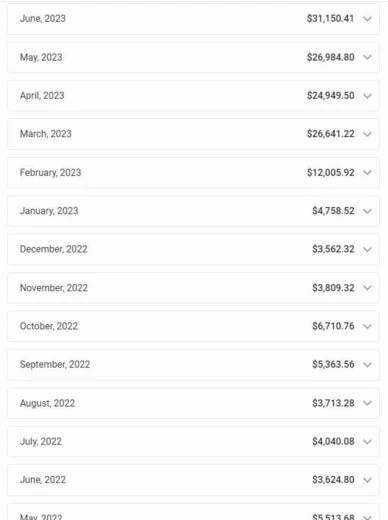Select the May, 2023 label
Image resolution: width=388 pixels, height=520 pixels.
[41, 57]
